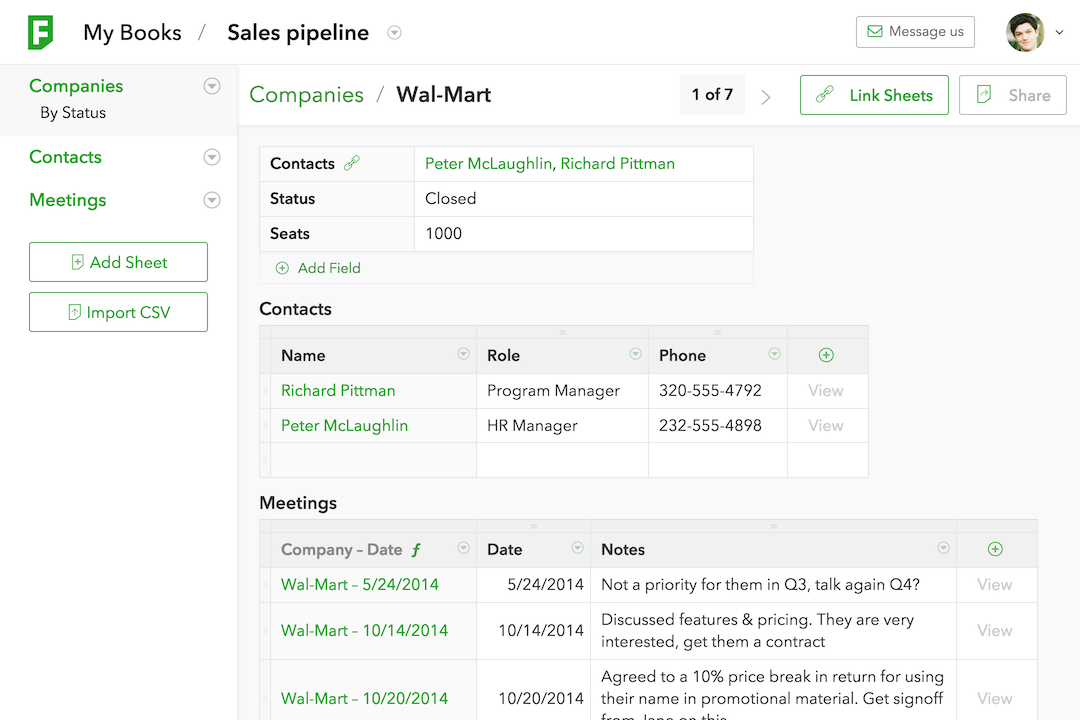
Task: Open Richard Pittman row name link
Action: [x=338, y=391]
